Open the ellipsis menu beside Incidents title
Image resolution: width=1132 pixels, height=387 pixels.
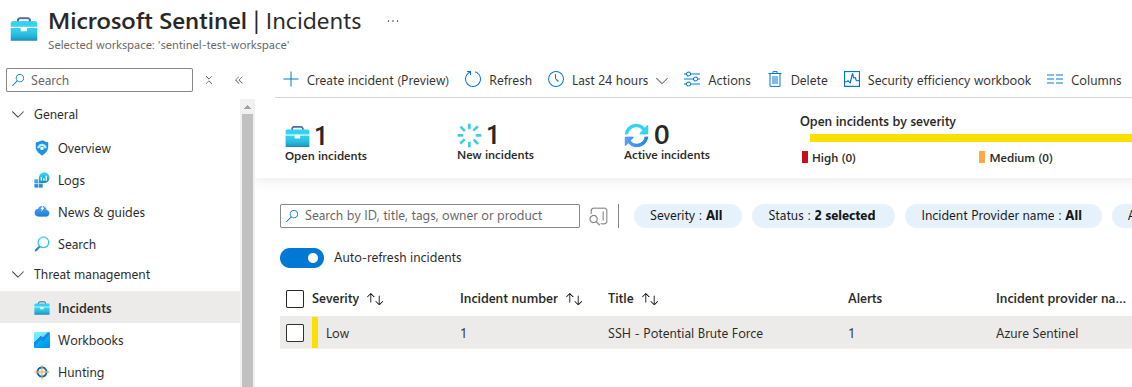tap(393, 22)
